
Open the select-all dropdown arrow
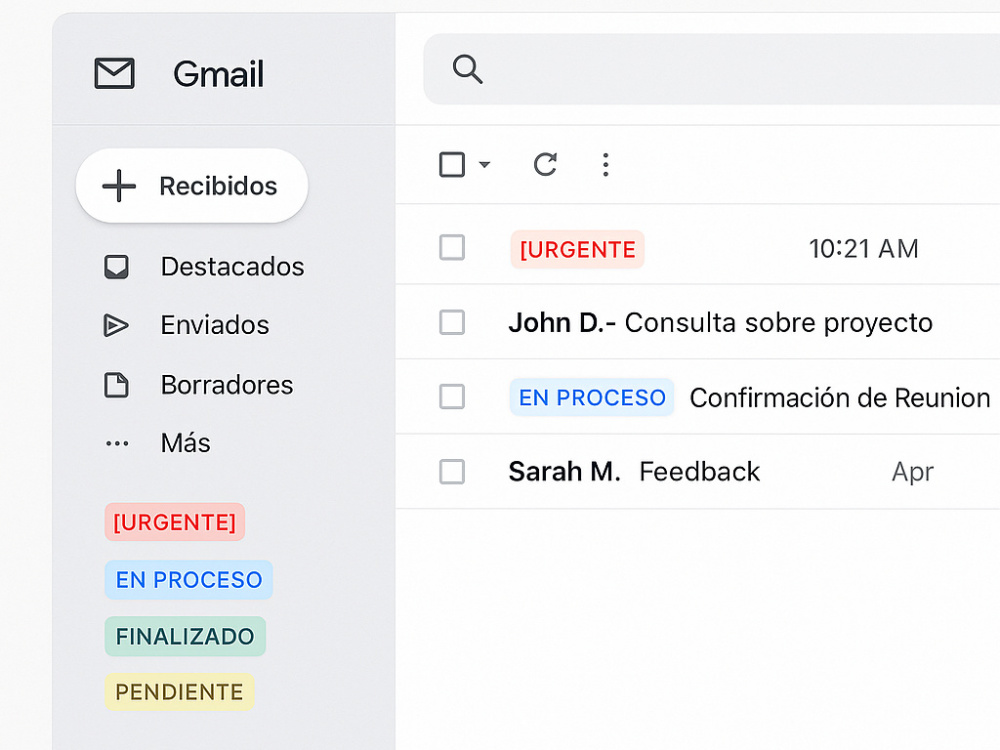pos(485,165)
